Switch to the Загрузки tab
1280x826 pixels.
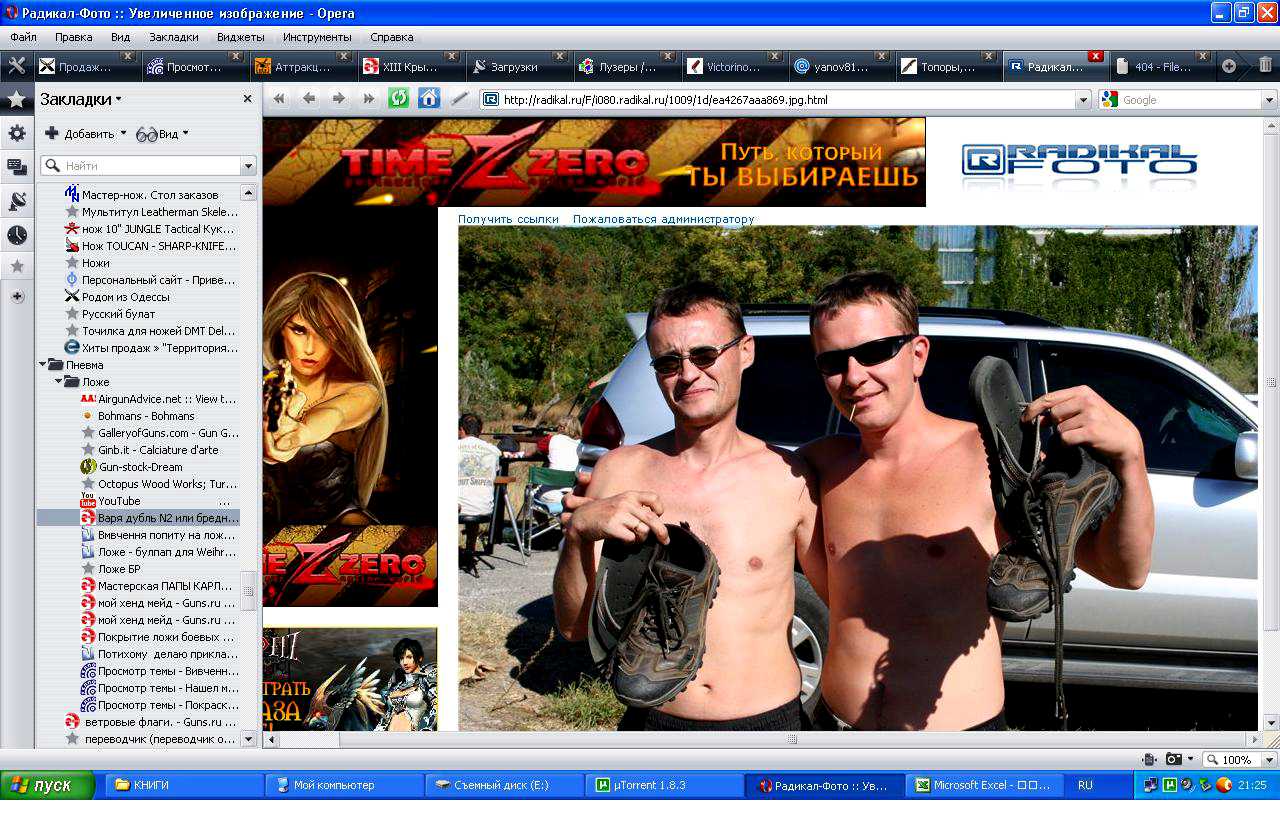(514, 67)
